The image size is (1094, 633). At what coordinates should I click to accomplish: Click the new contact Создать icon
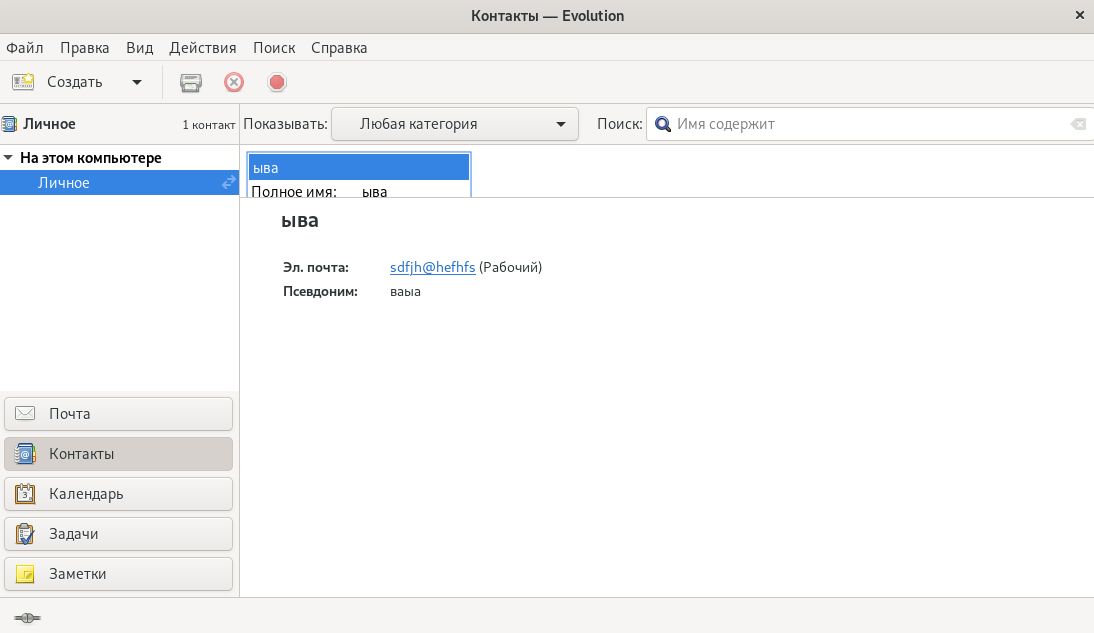tap(23, 82)
